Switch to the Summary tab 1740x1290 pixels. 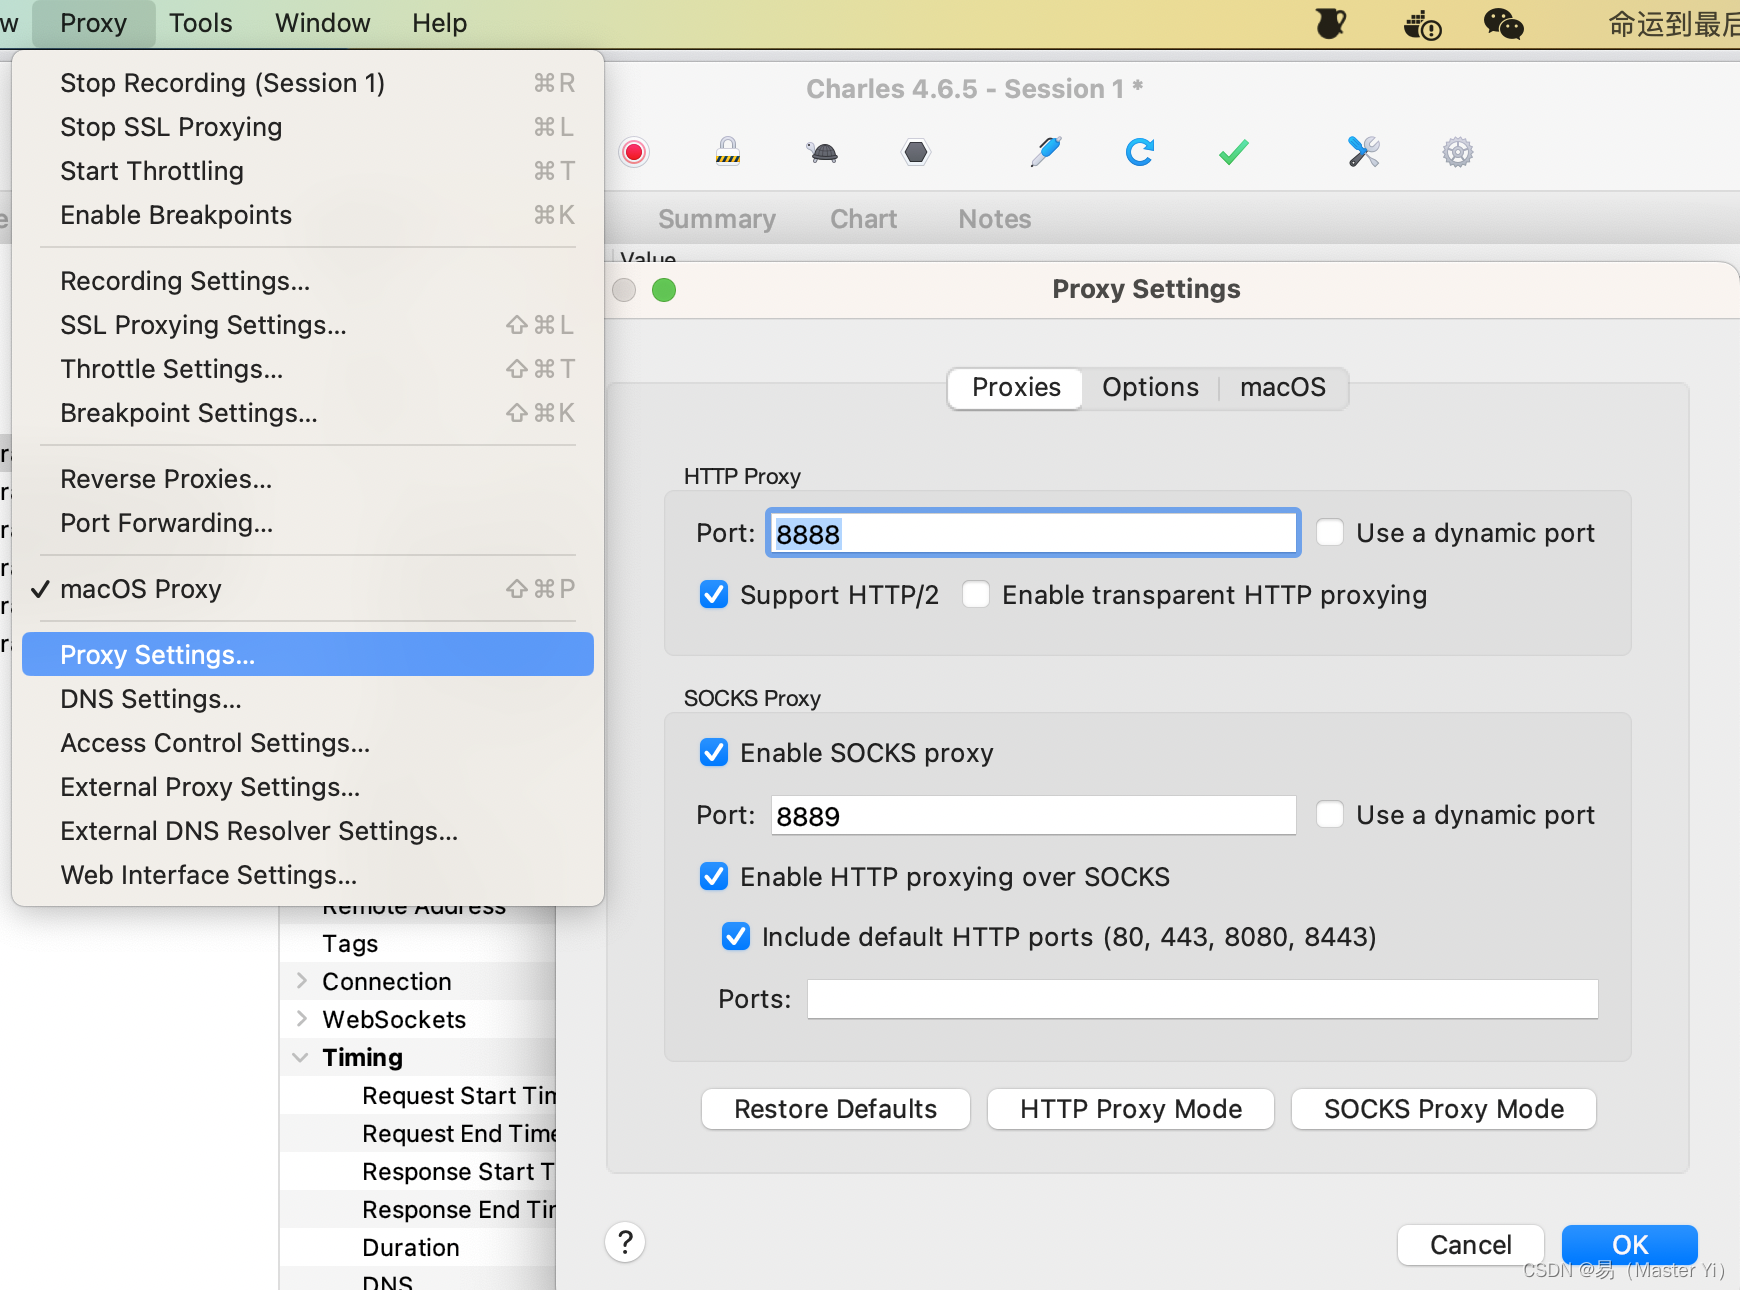717,219
